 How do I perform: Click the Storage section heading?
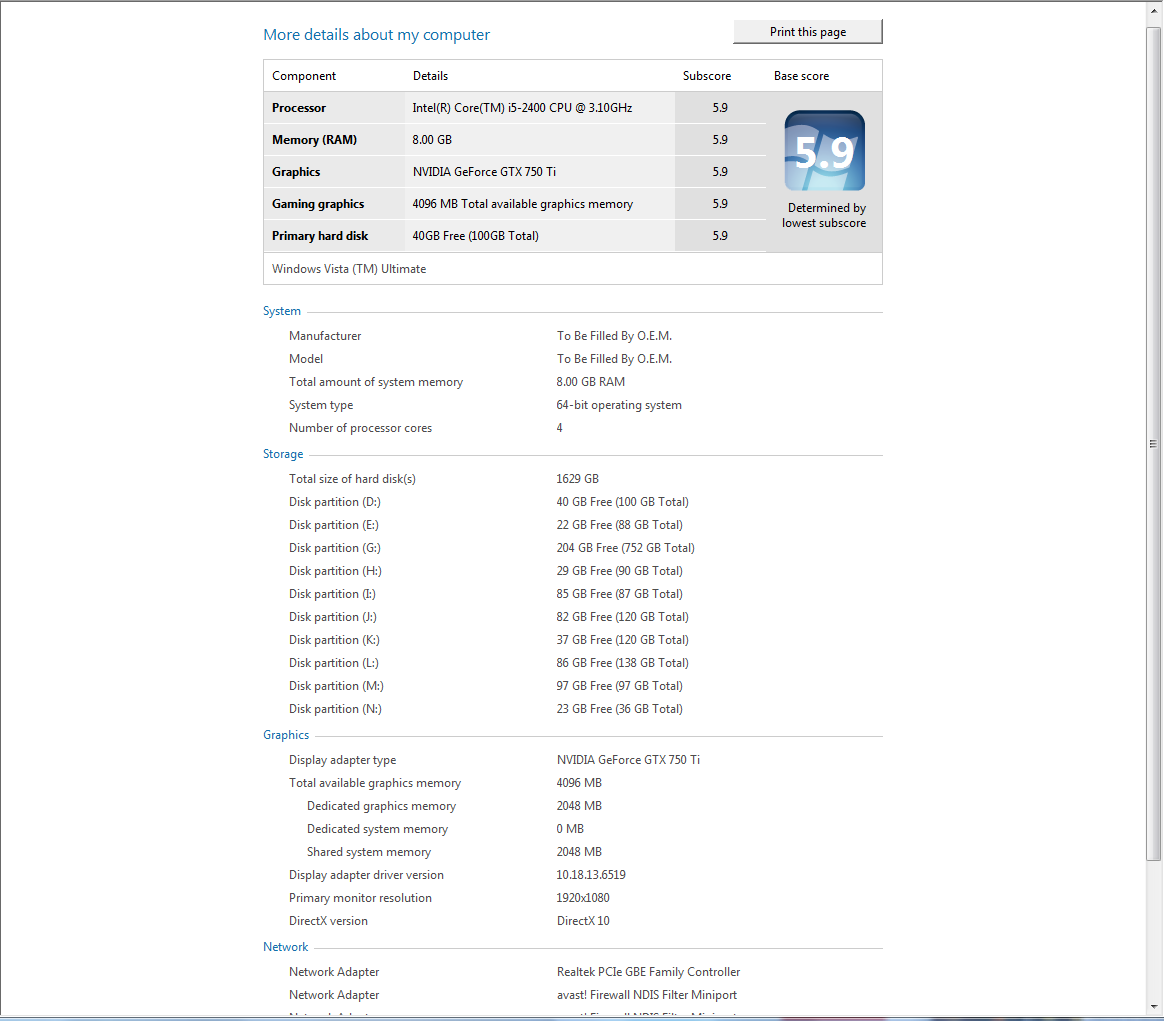click(283, 454)
